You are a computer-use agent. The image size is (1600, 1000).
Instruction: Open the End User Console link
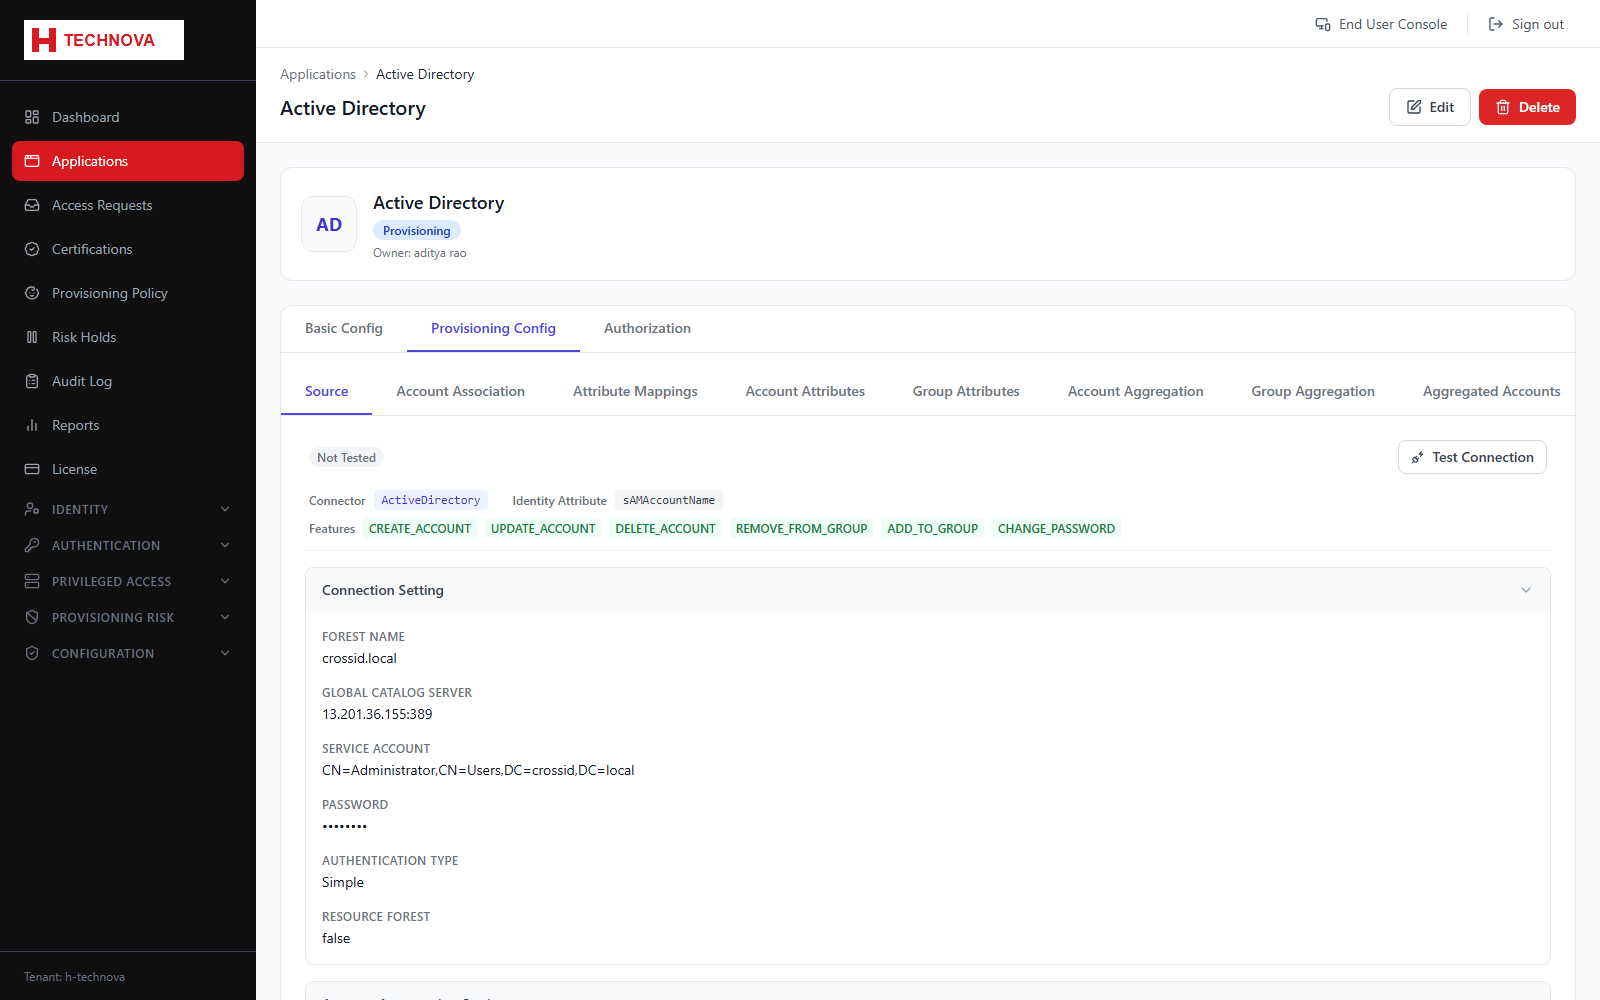1381,24
